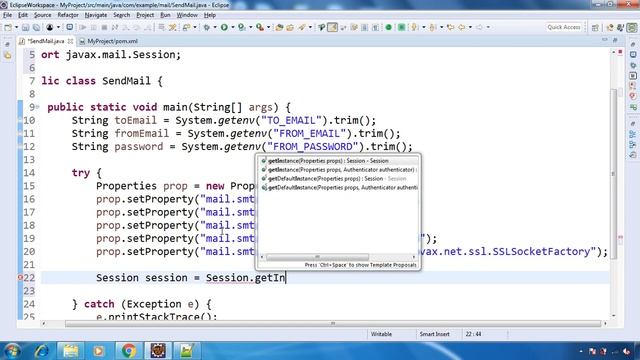Screen dimensions: 640x360
Task: Click the editor vertical scrollbar
Action: point(613,173)
